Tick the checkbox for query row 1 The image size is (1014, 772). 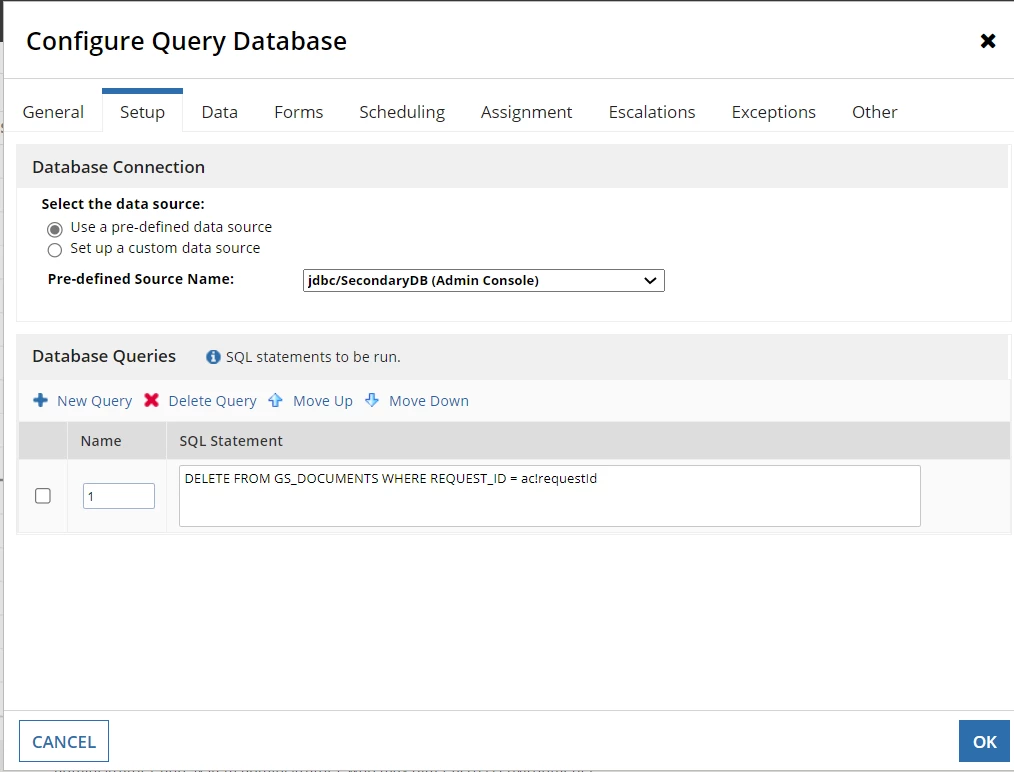pyautogui.click(x=43, y=496)
